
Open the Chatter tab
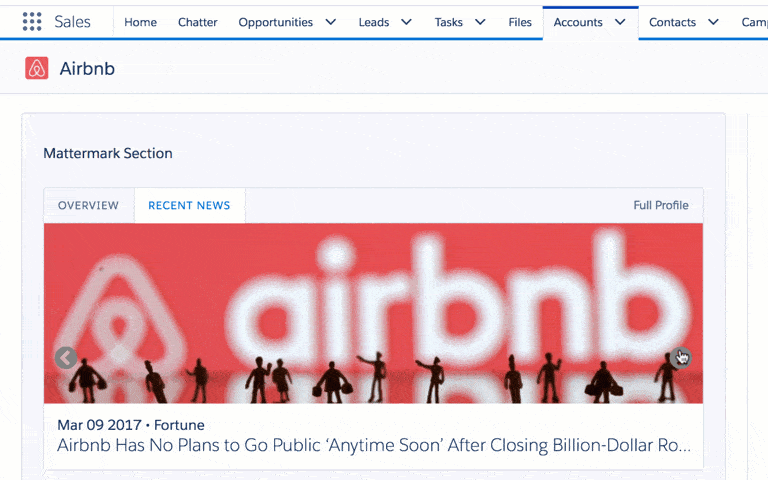coord(197,22)
